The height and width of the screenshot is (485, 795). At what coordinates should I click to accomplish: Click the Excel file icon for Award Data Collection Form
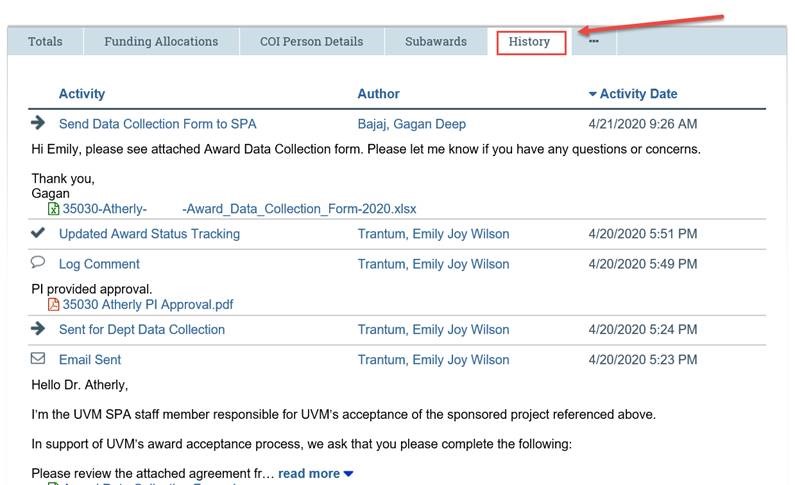(x=53, y=209)
